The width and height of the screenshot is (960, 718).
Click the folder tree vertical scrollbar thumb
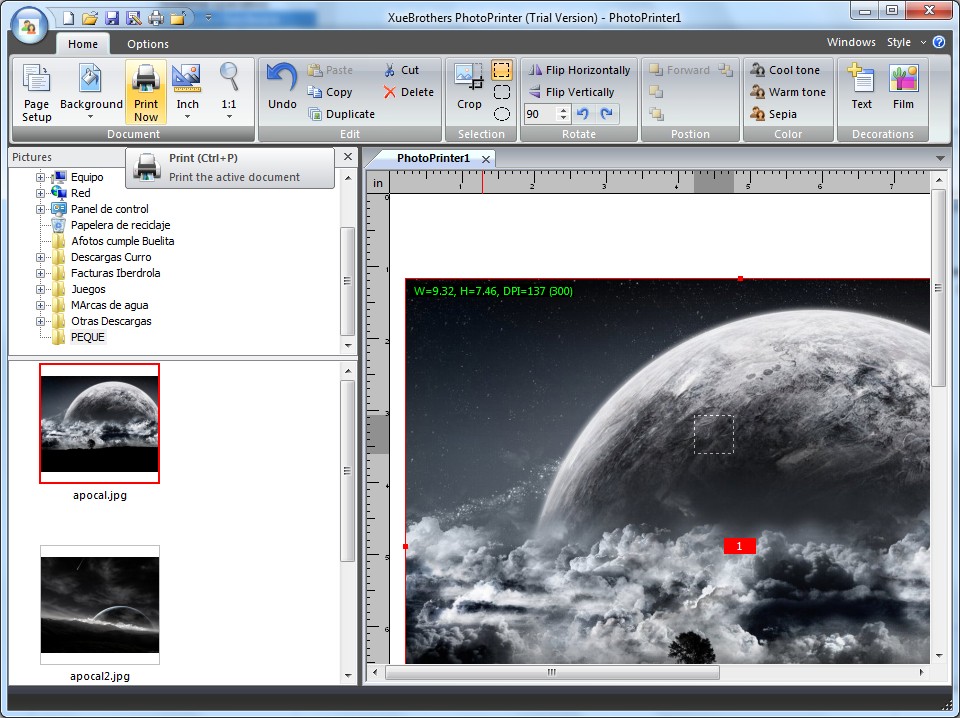click(x=348, y=281)
